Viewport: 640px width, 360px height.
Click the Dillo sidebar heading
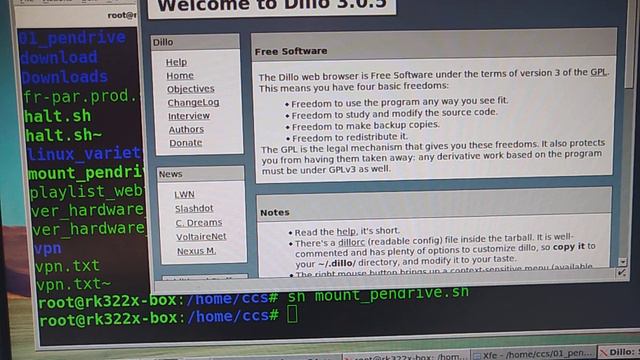(163, 42)
